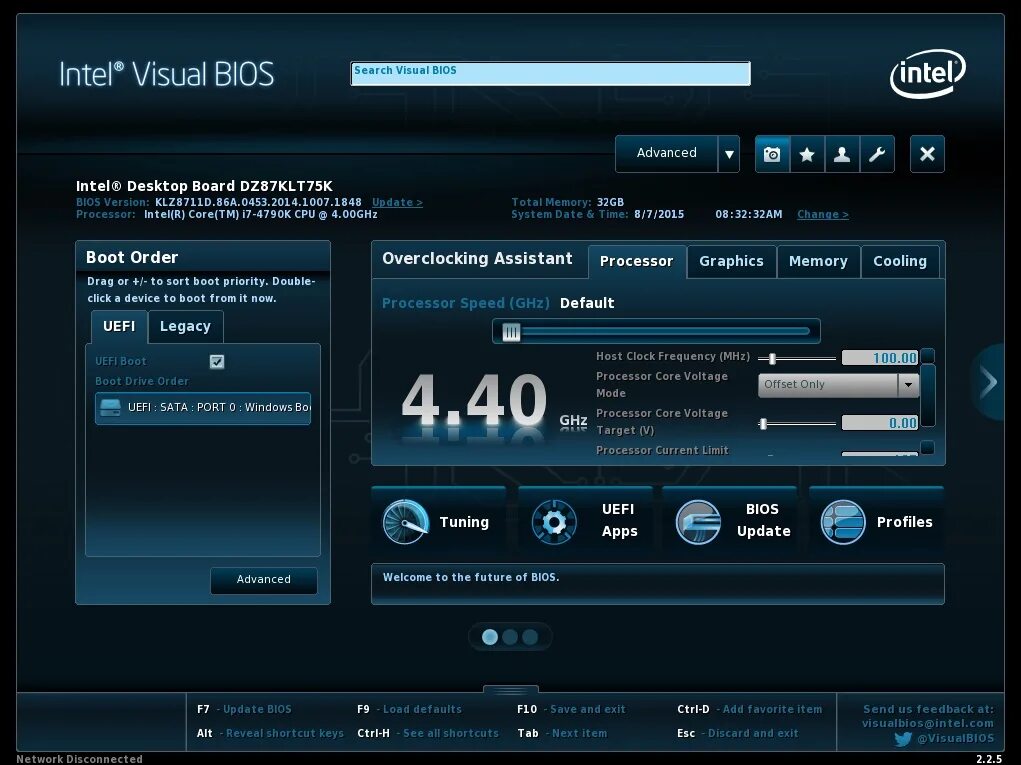Click Welcome to the future of BIOS message
This screenshot has height=765, width=1021.
pyautogui.click(x=471, y=577)
